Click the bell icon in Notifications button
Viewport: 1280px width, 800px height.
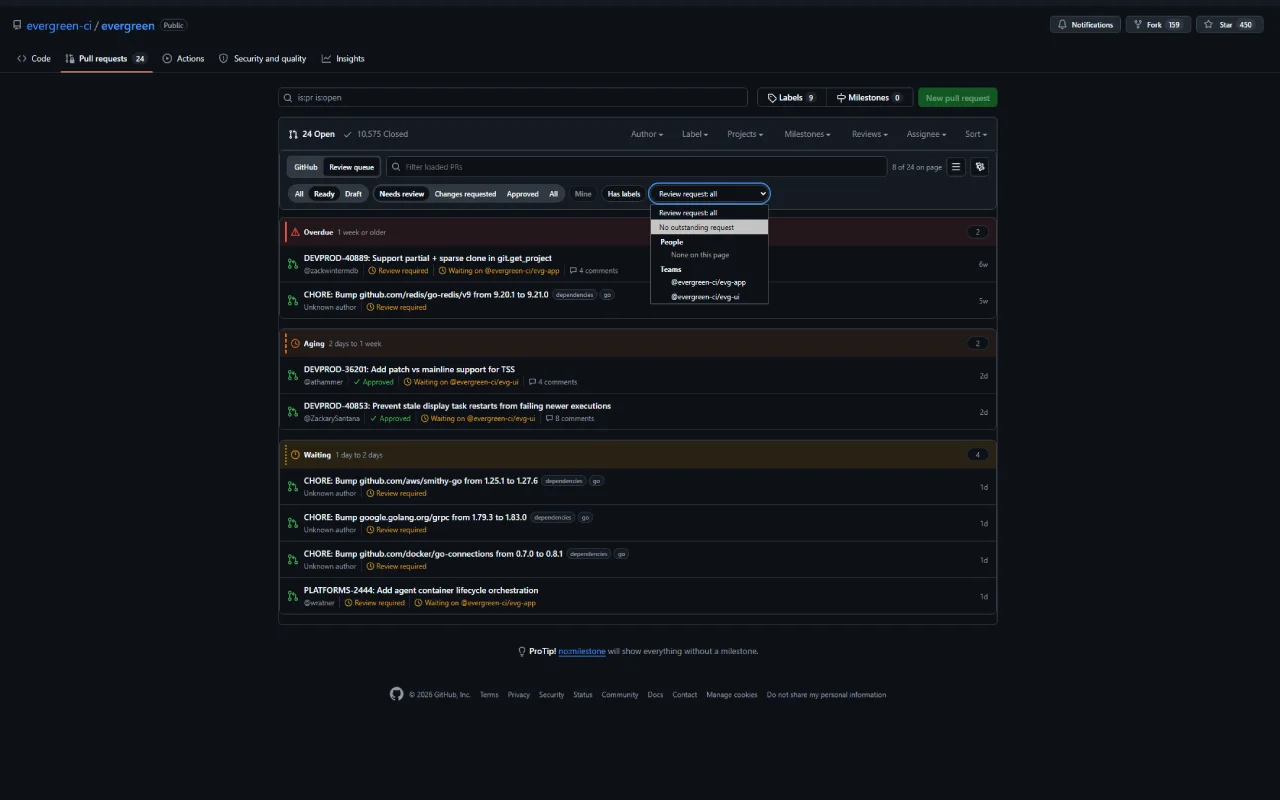coord(1062,25)
